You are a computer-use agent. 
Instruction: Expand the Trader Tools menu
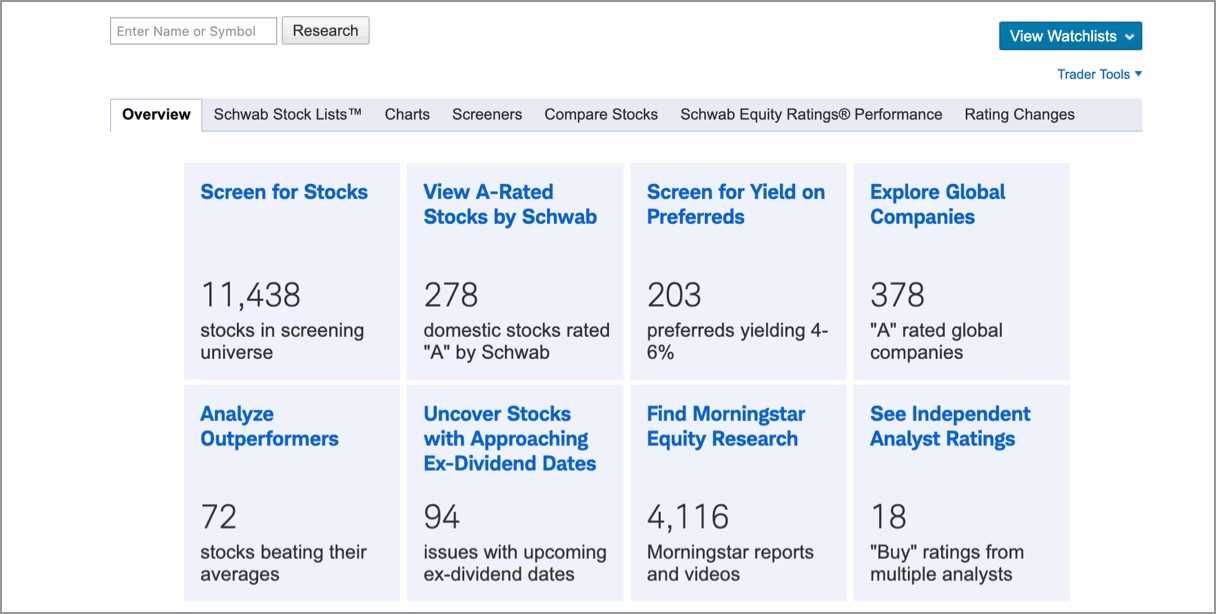pos(1098,74)
